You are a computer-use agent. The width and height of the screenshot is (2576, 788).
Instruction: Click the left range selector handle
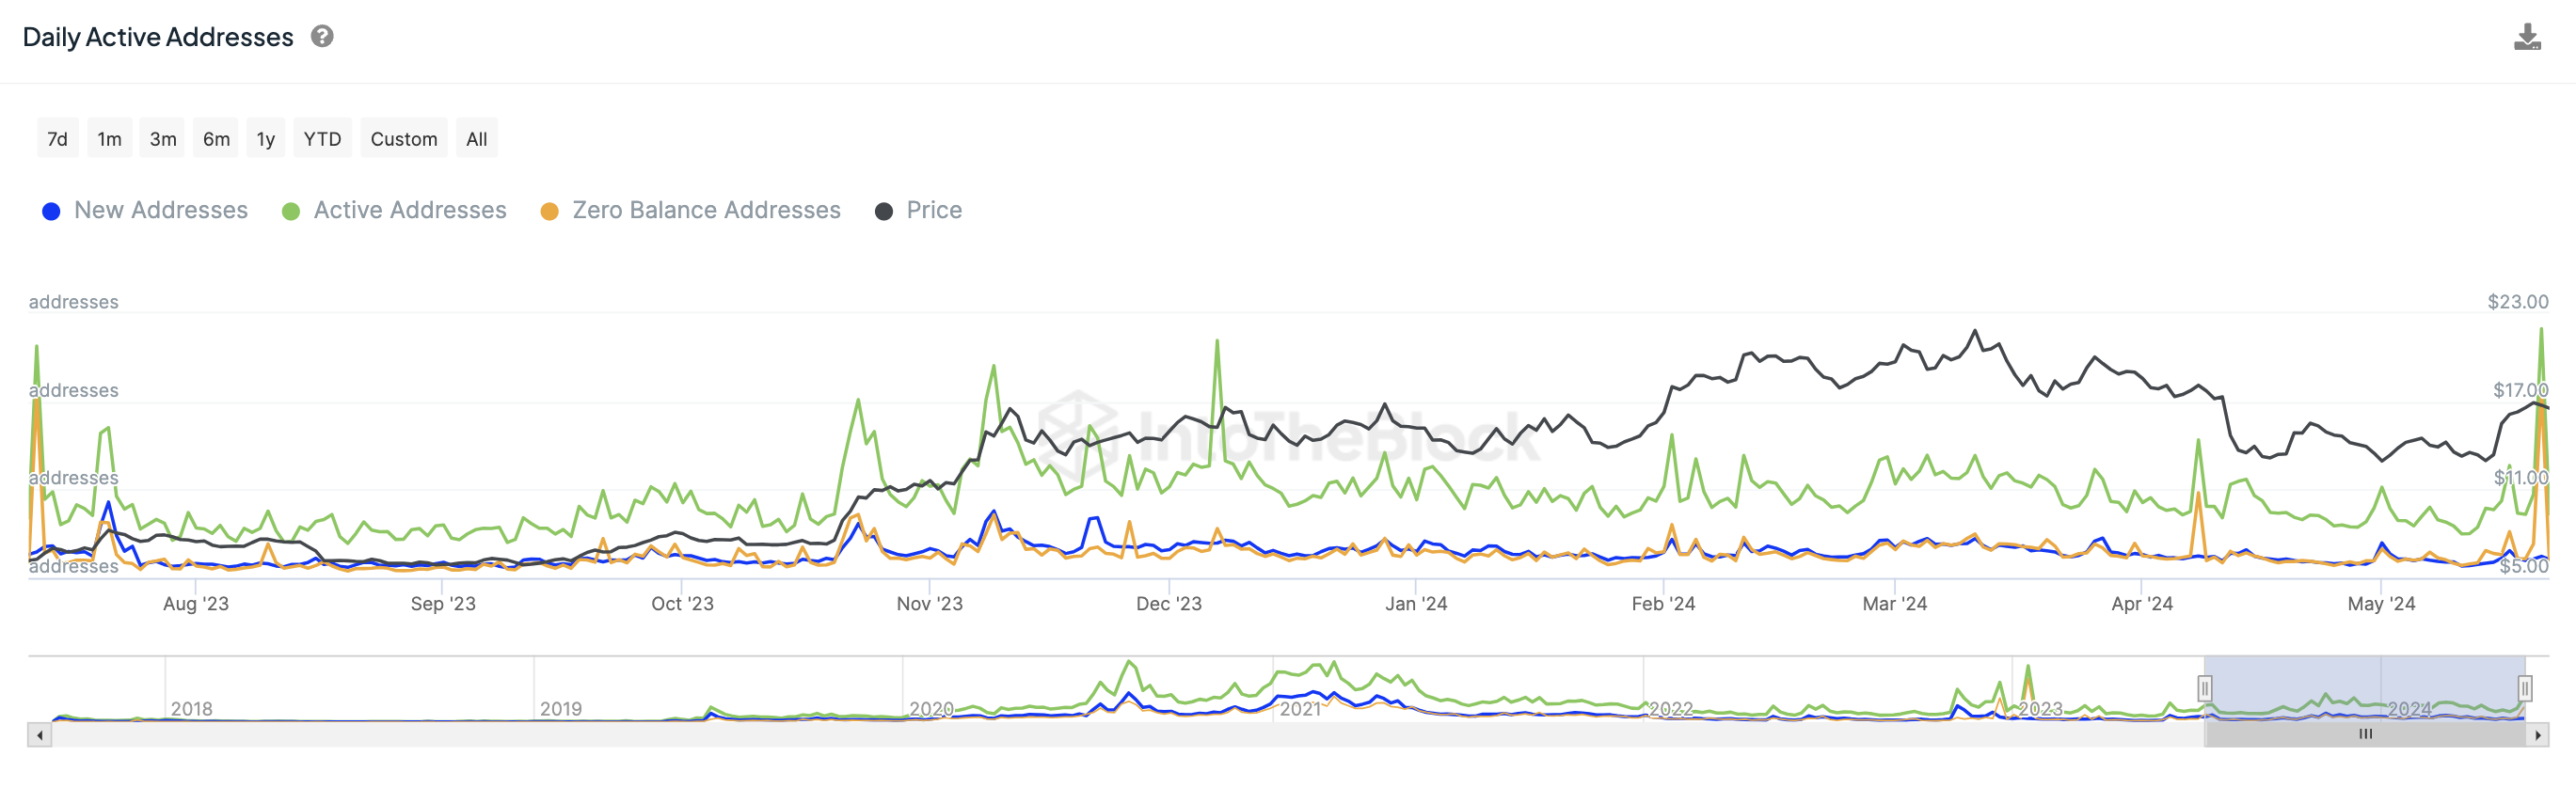pos(2204,688)
